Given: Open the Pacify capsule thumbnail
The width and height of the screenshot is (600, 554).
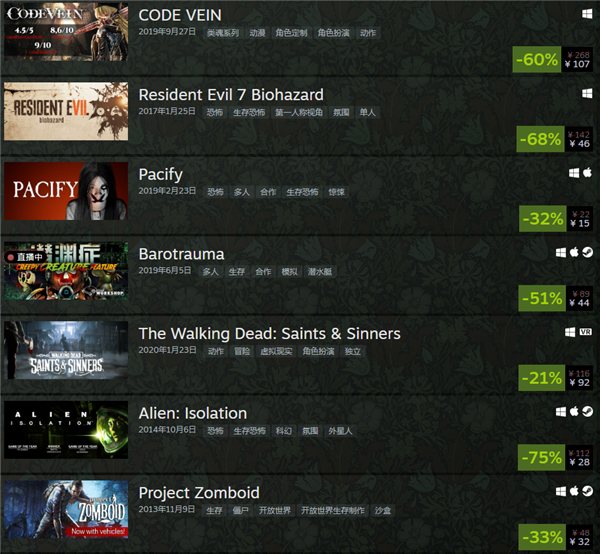Looking at the screenshot, I should (x=66, y=191).
